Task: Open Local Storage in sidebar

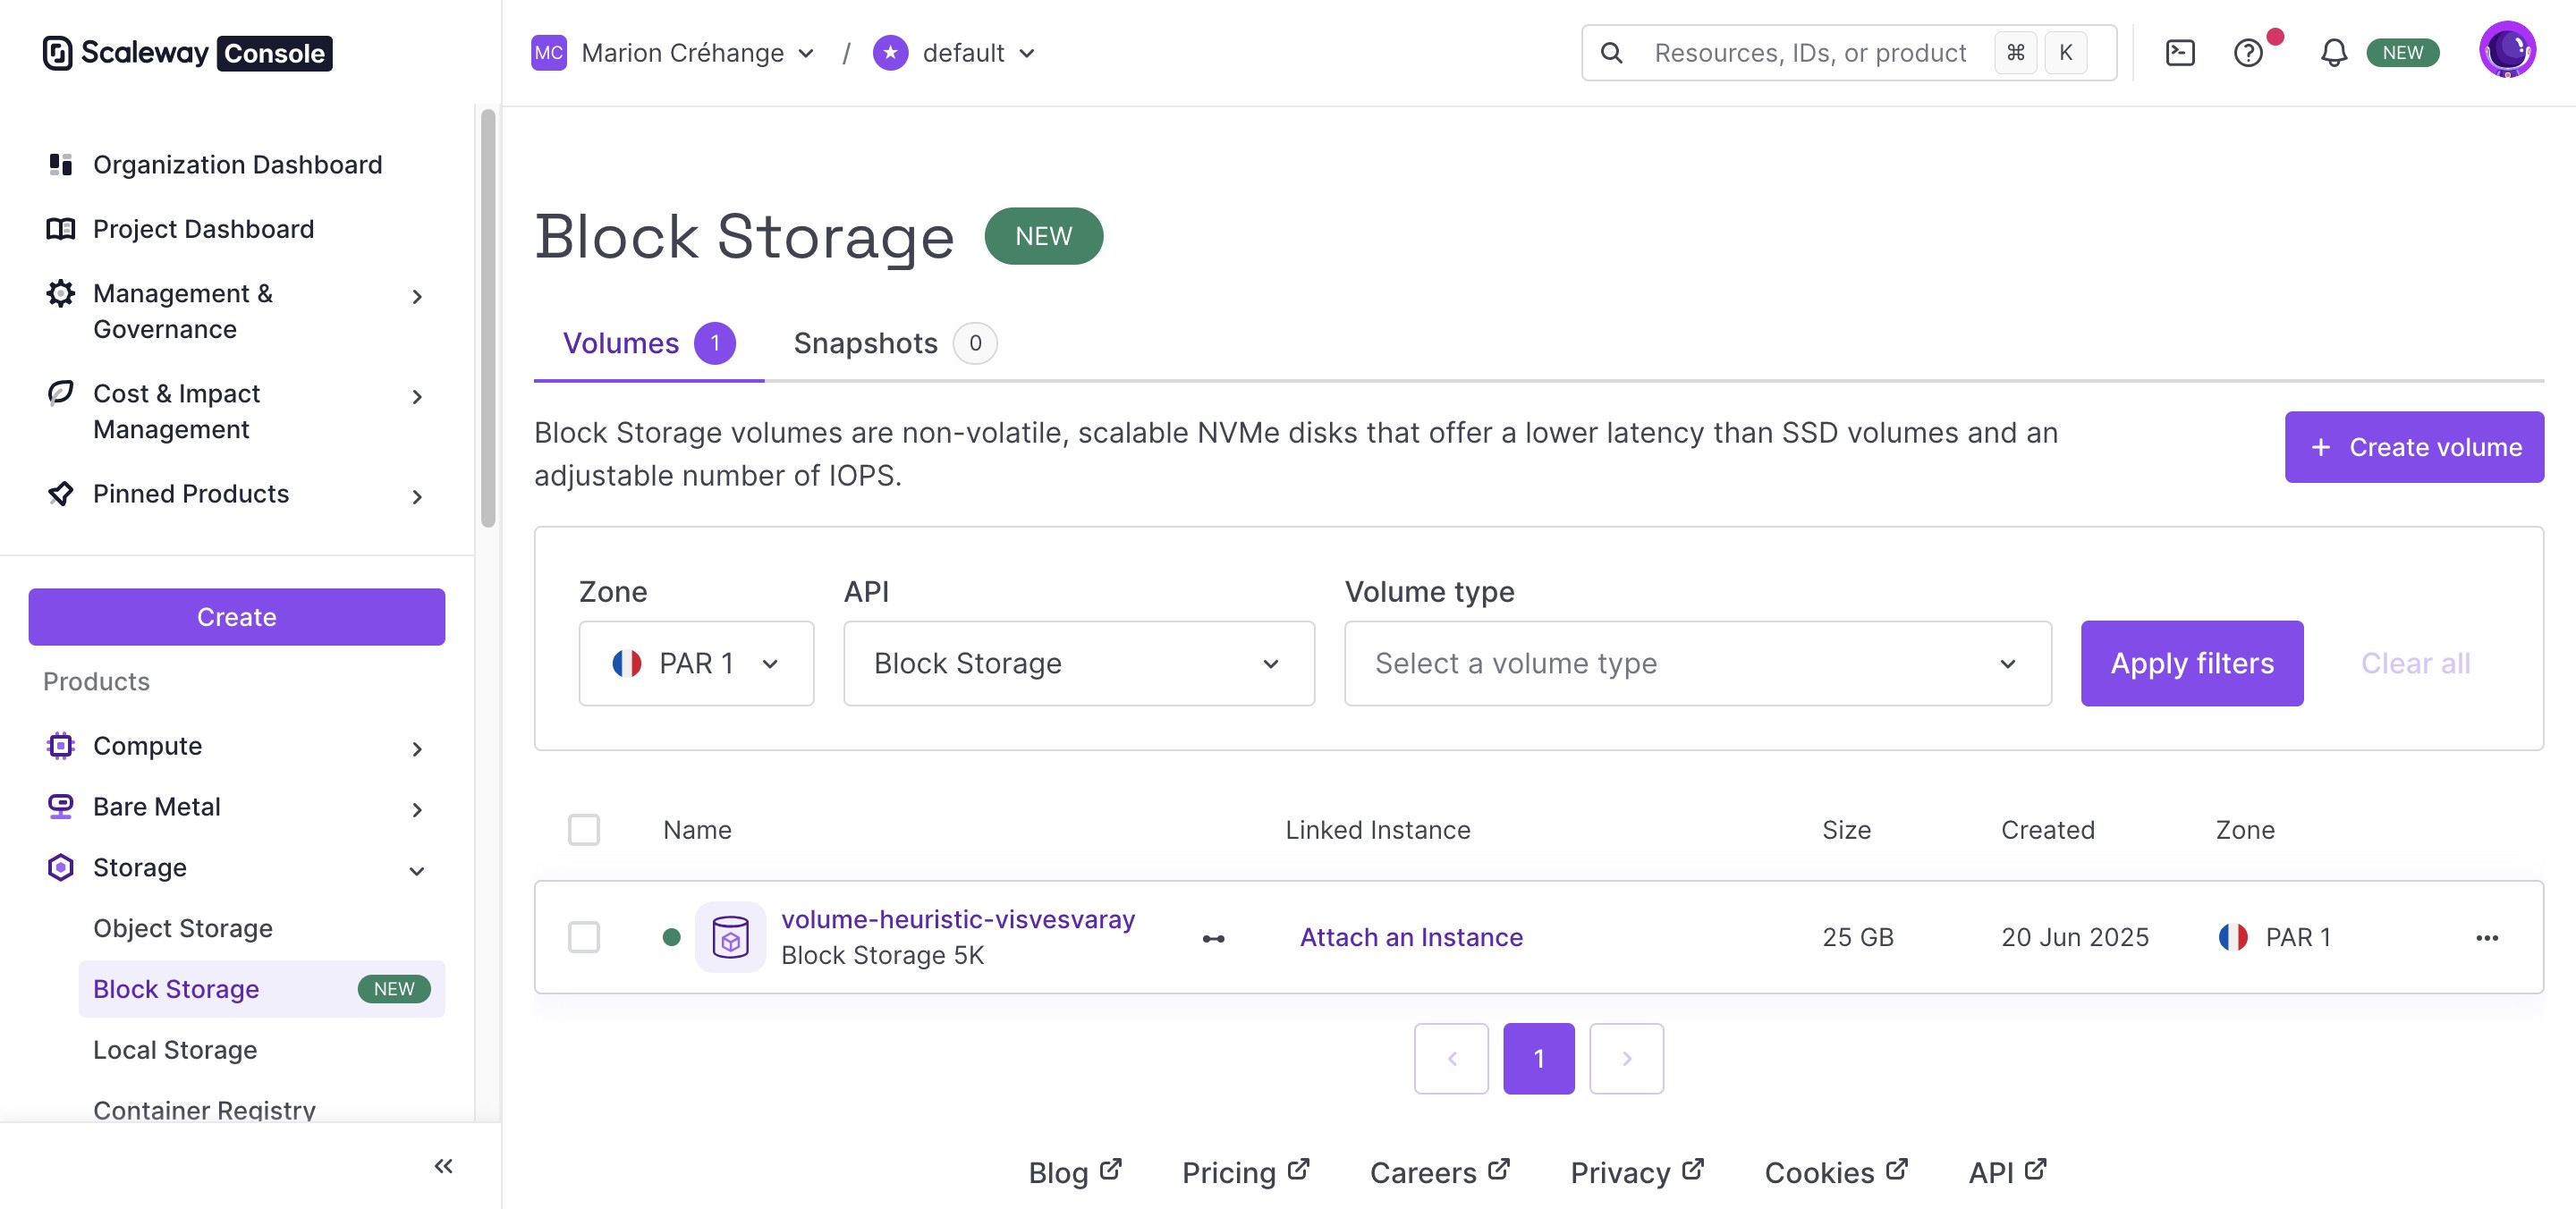Action: (x=175, y=1050)
